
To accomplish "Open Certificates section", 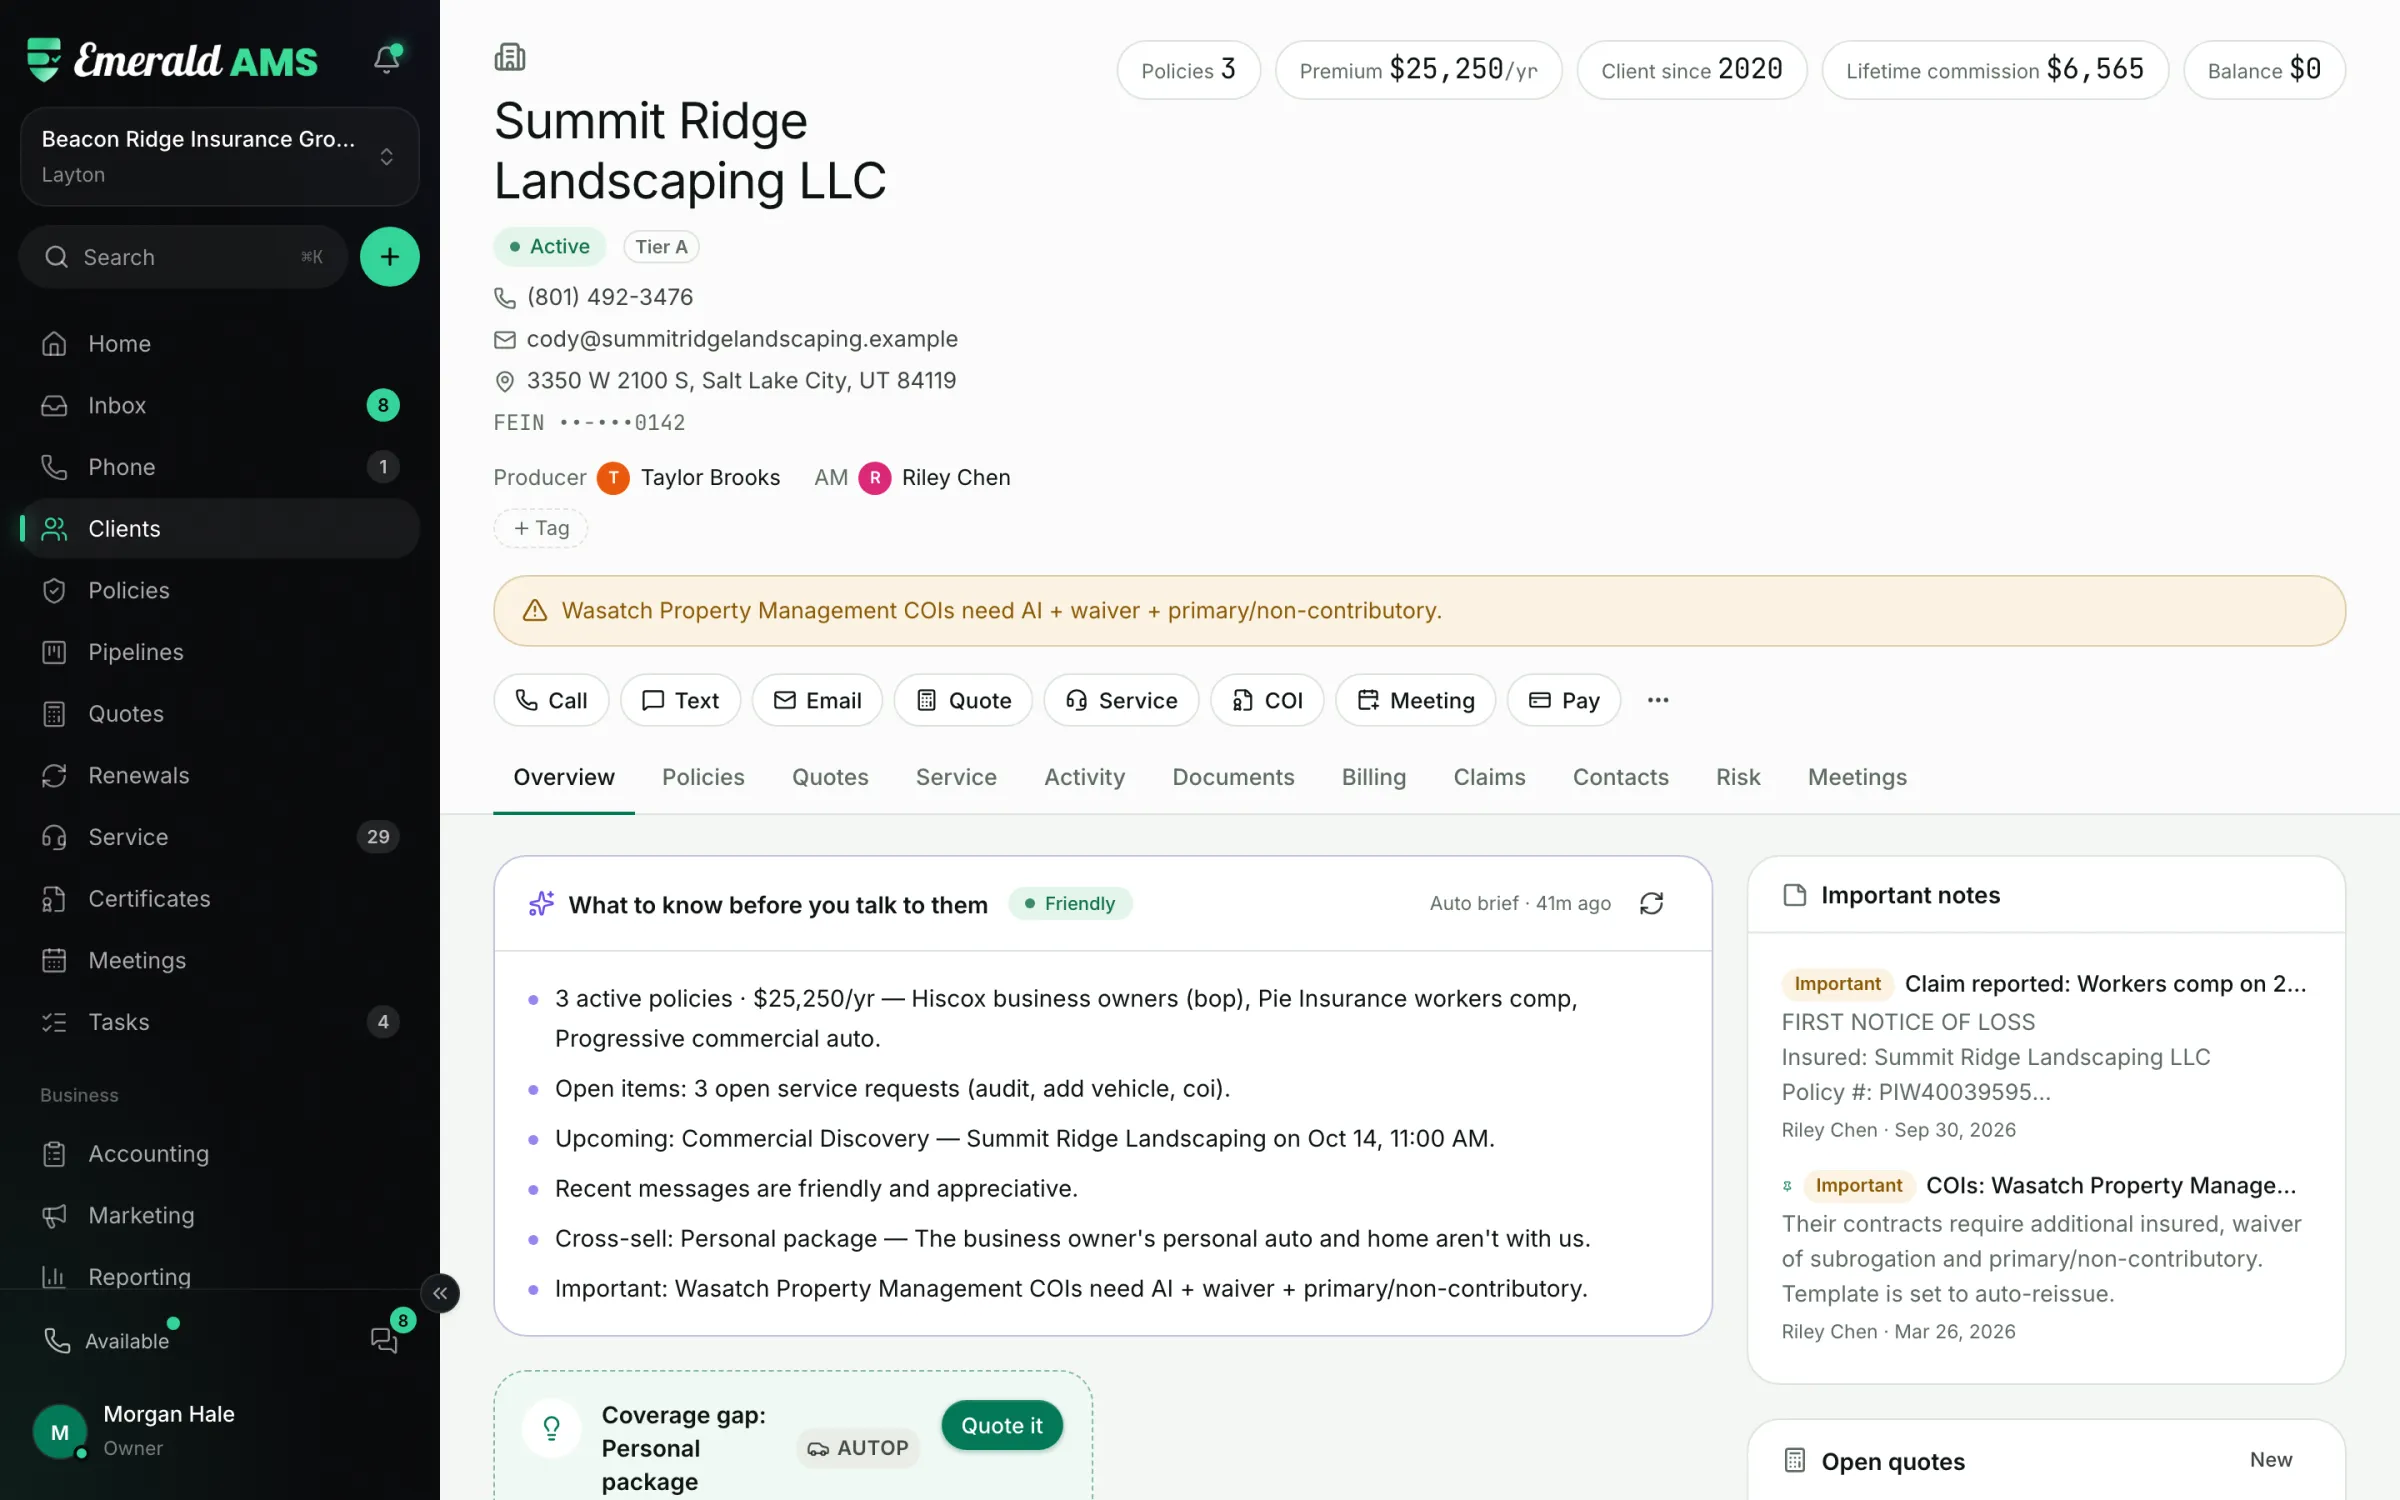I will click(x=219, y=899).
